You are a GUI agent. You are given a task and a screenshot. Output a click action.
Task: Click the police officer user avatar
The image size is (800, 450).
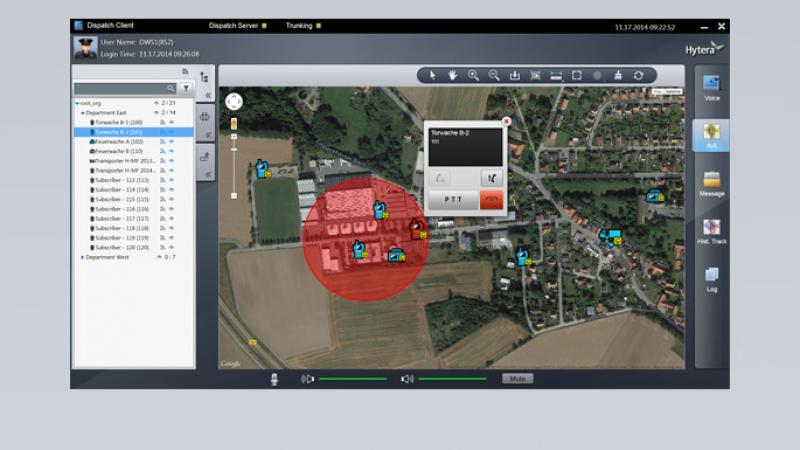(x=85, y=48)
